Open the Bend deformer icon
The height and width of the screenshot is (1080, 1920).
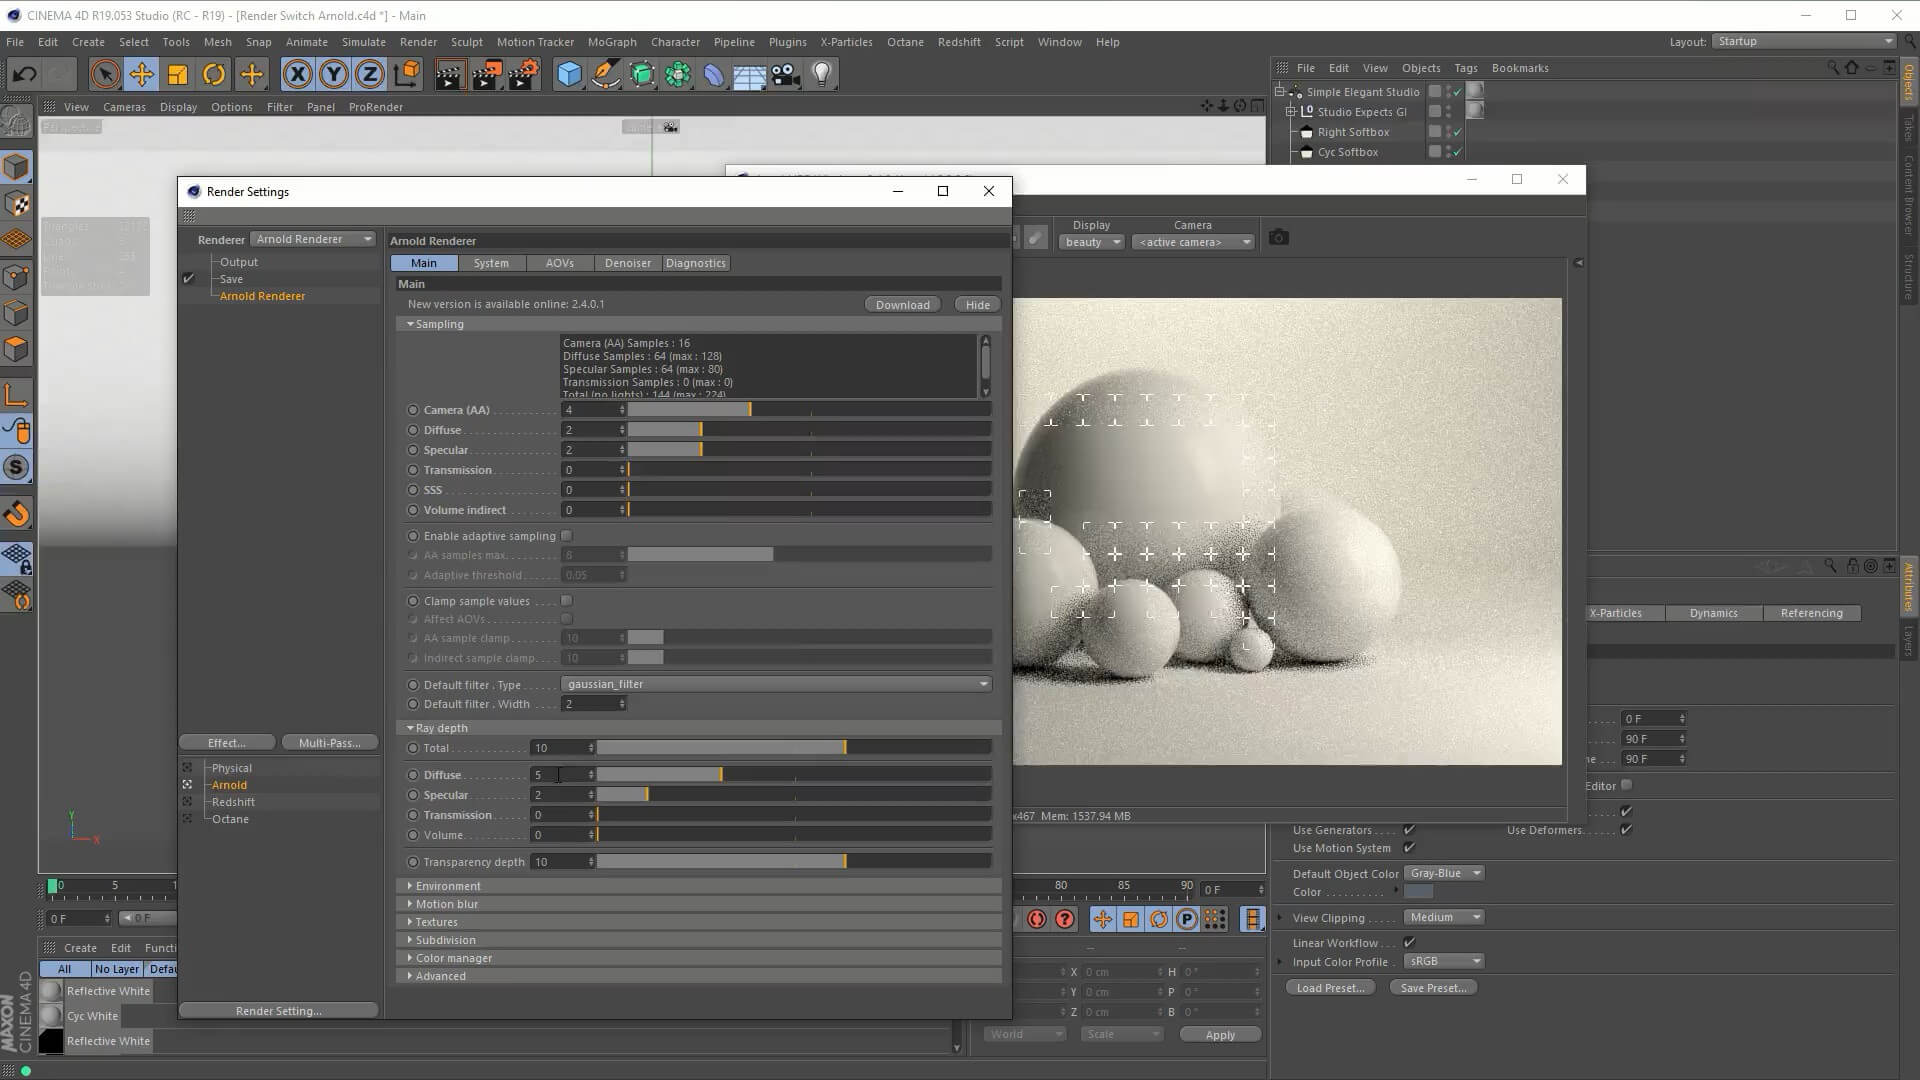coord(714,74)
